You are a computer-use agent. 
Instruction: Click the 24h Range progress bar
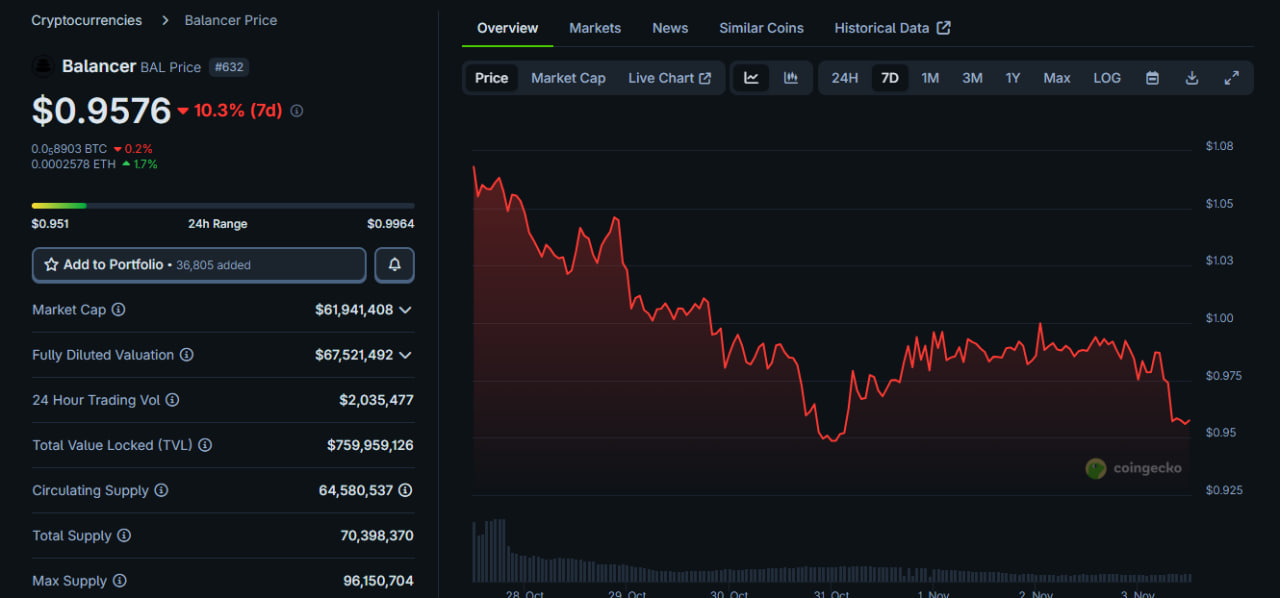[x=223, y=206]
